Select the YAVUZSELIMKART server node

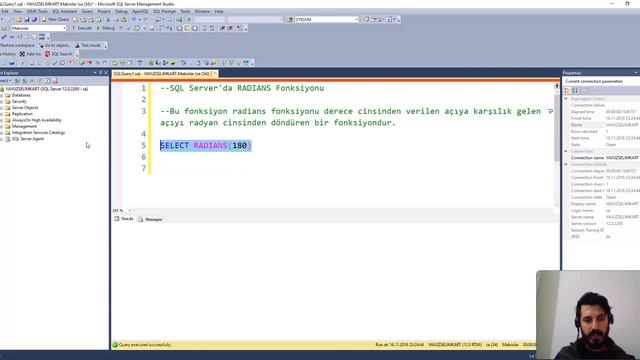[47, 89]
